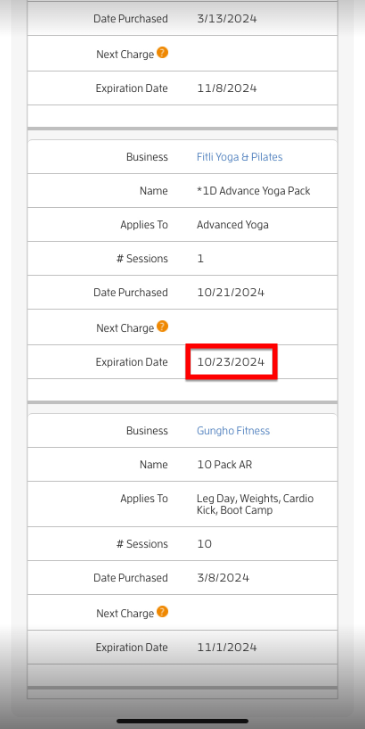The image size is (365, 729).
Task: Select the "*1D Advance Yoga Pack" name text
Action: pos(253,191)
